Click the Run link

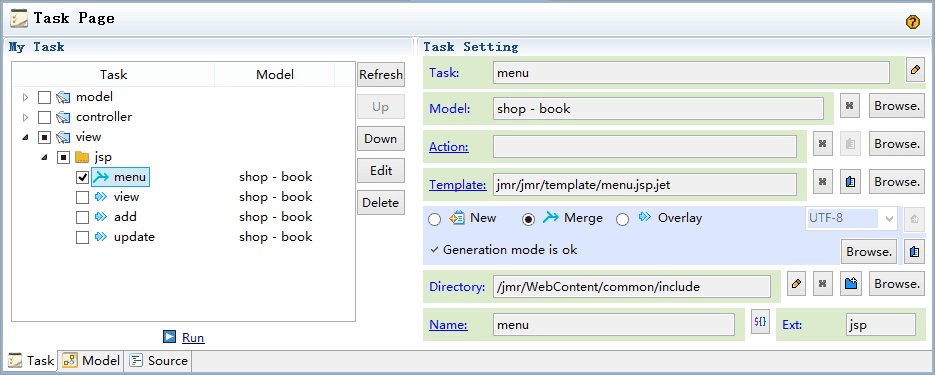pos(193,338)
